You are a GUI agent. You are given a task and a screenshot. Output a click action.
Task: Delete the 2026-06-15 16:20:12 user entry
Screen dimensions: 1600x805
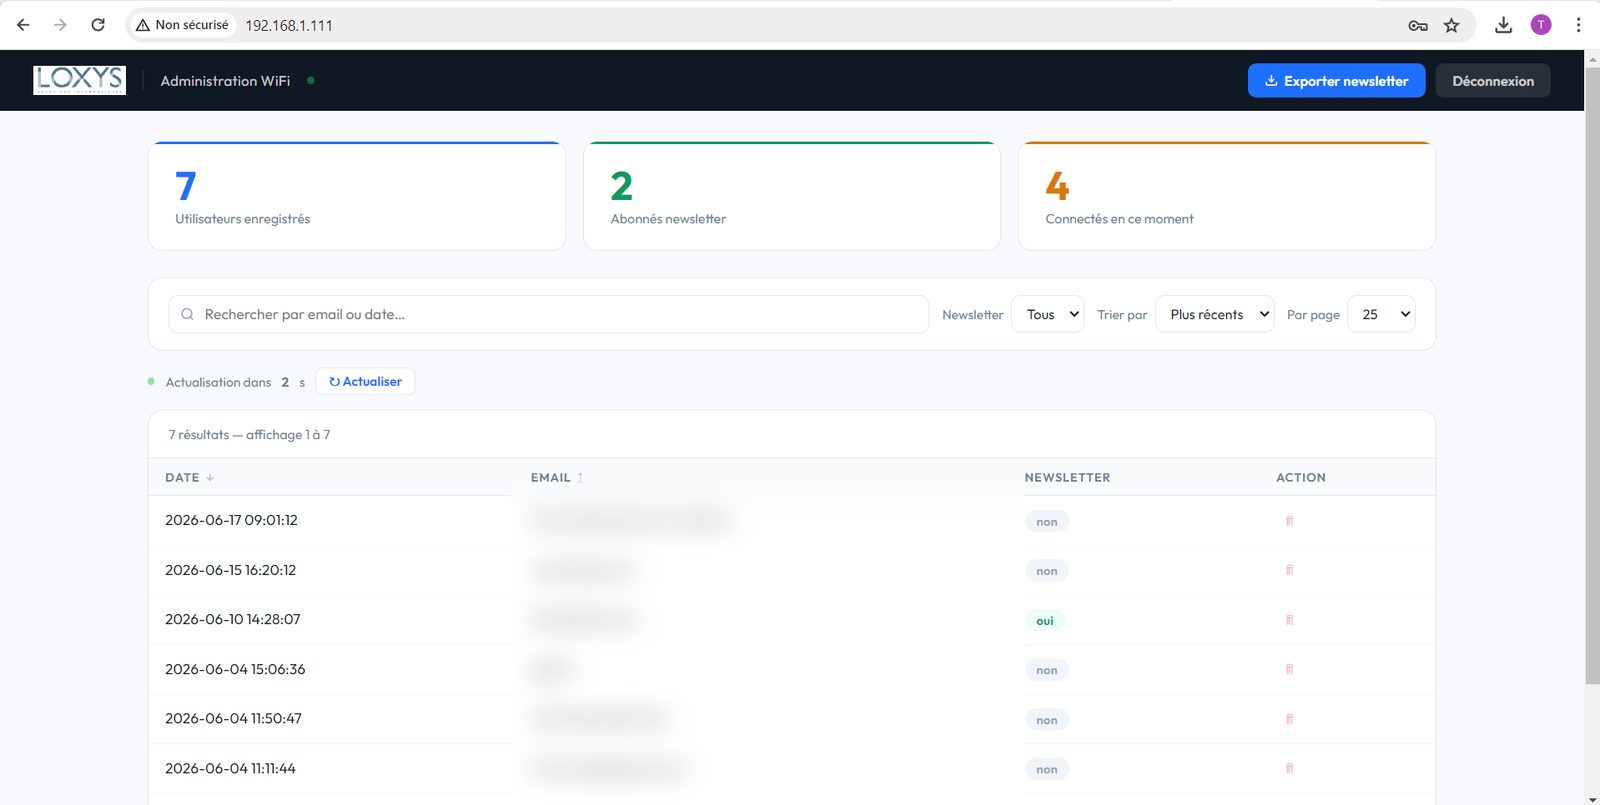[1289, 571]
